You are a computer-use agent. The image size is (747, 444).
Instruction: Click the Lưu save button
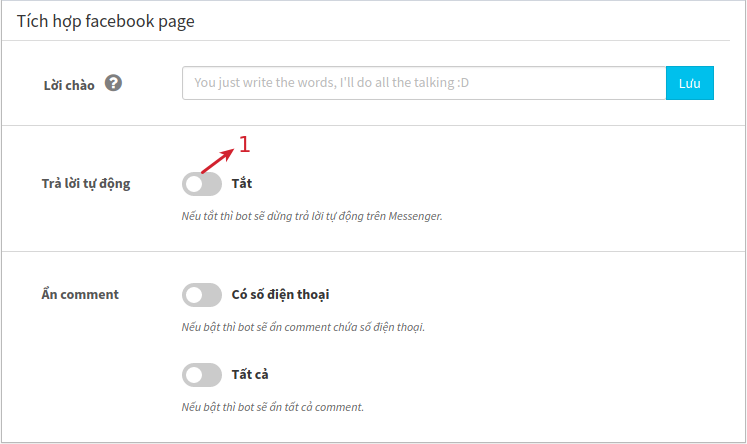[689, 83]
